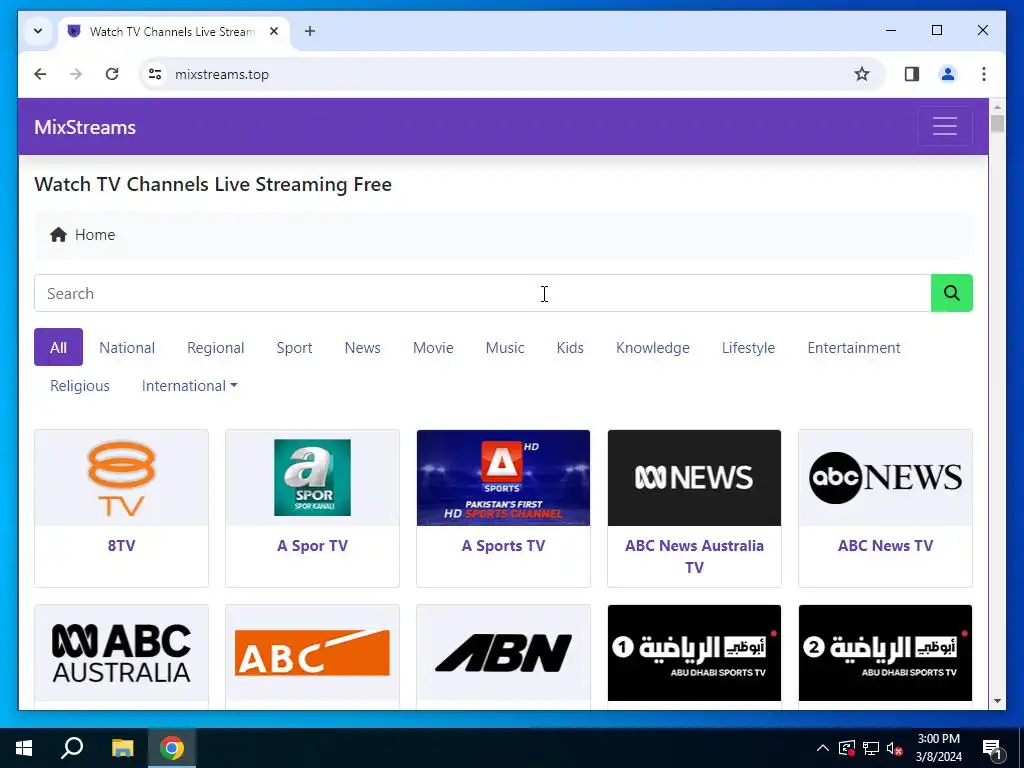The image size is (1024, 768).
Task: Click the page scroll down arrow
Action: (x=997, y=701)
